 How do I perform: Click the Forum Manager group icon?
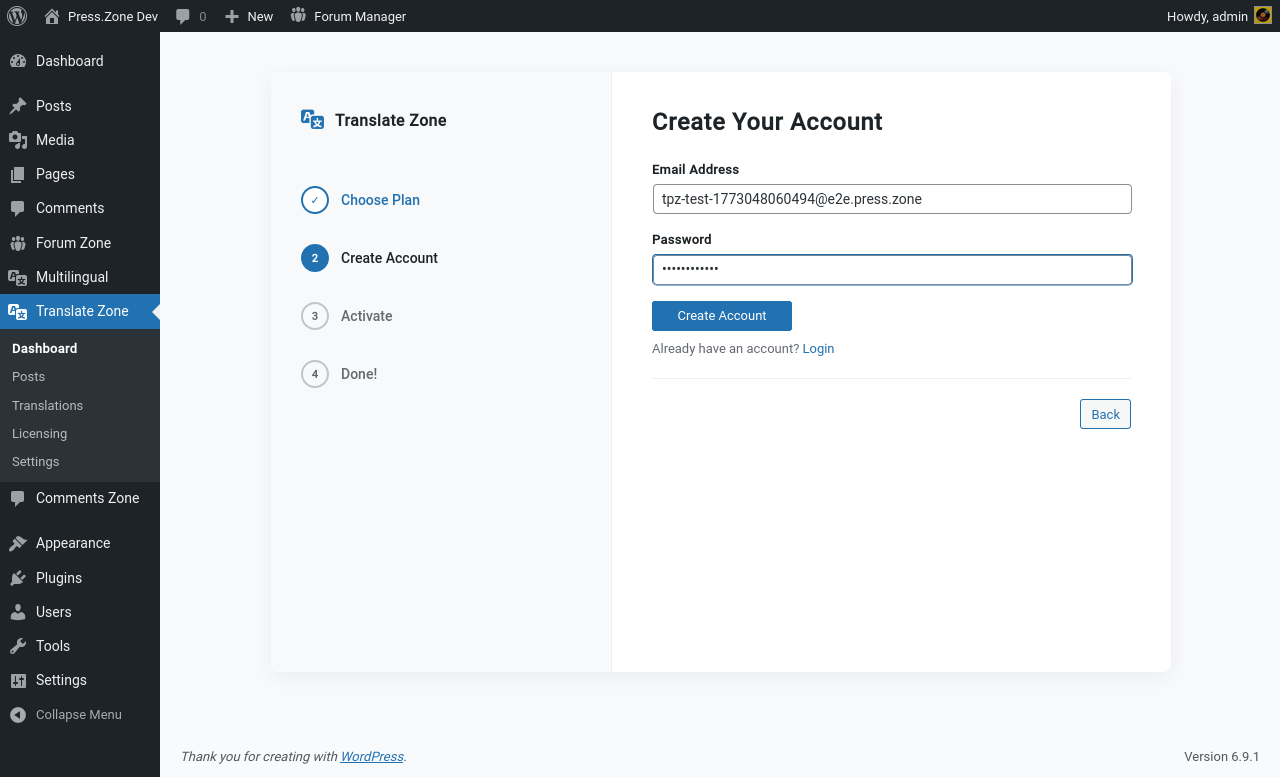[x=298, y=16]
